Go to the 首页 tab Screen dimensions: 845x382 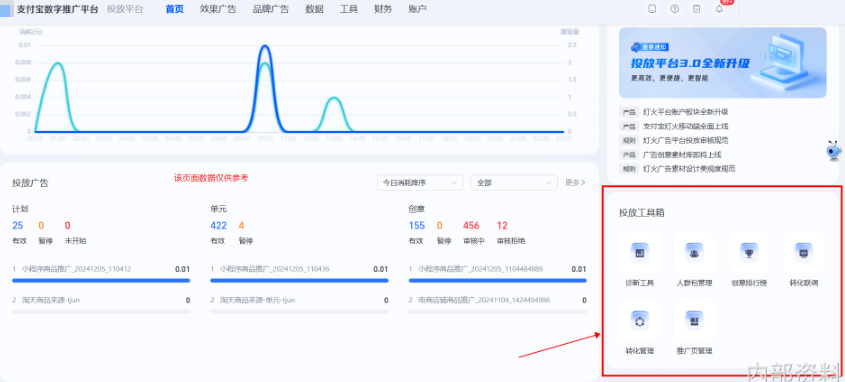(x=175, y=9)
